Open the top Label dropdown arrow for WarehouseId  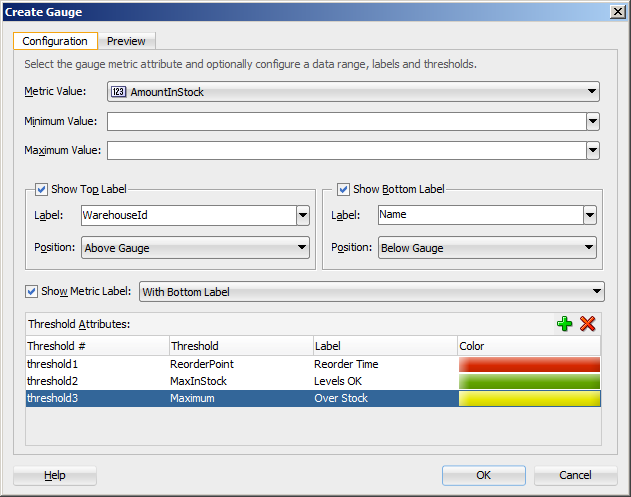(303, 215)
